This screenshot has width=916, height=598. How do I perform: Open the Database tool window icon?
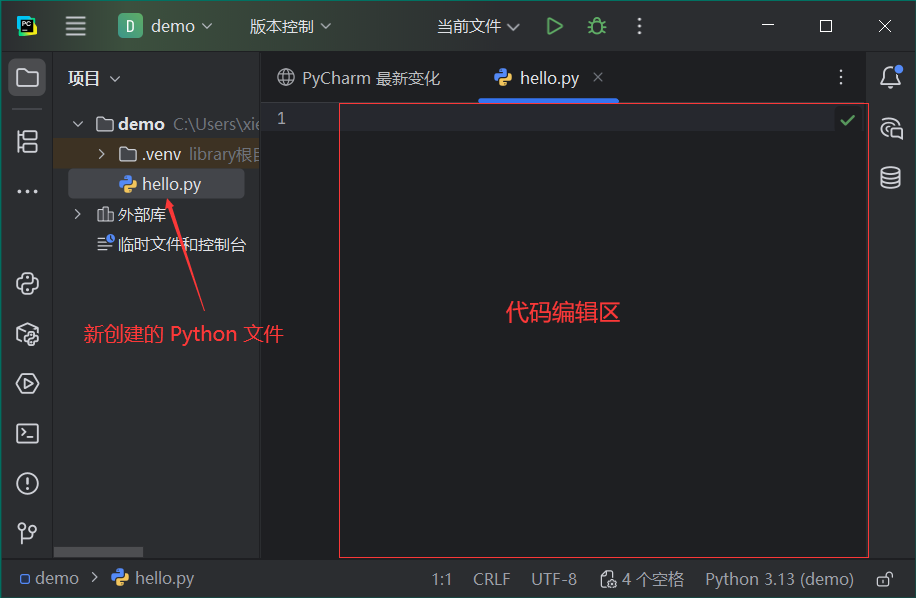click(x=891, y=178)
